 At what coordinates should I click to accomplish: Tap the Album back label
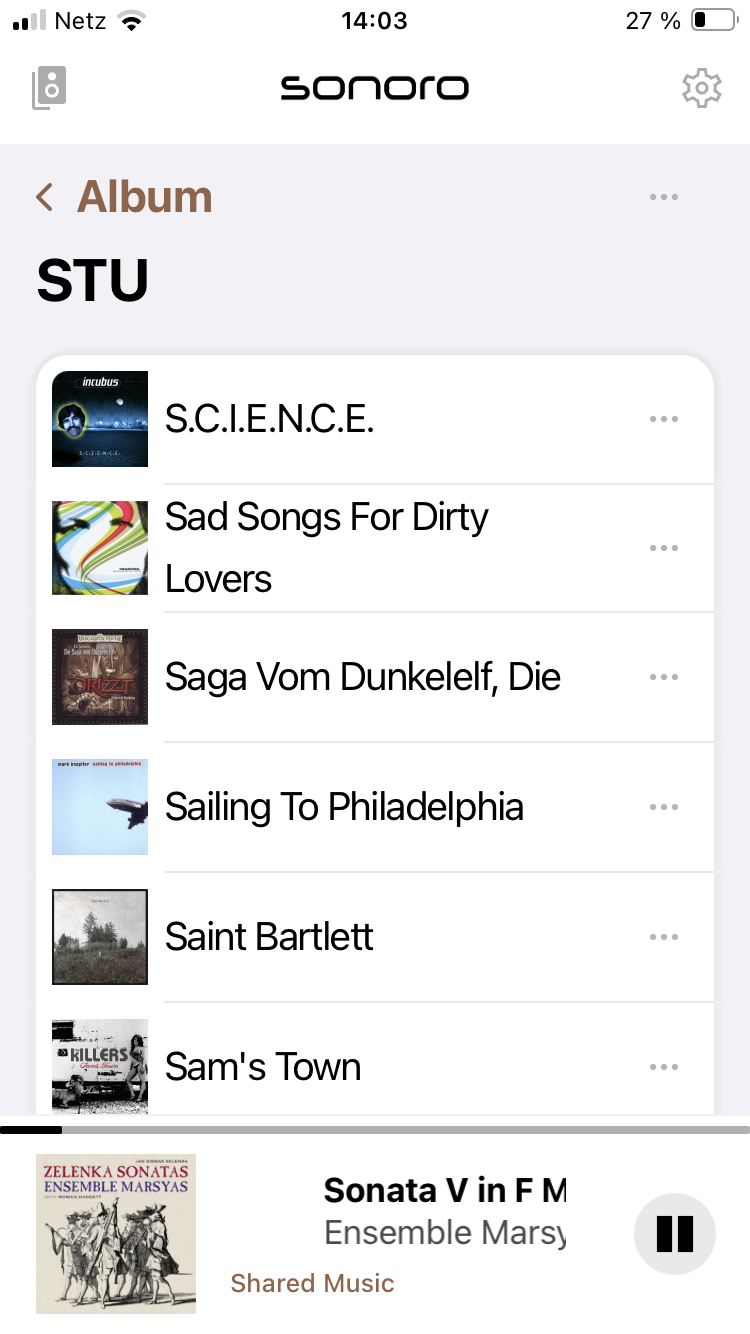(x=145, y=197)
